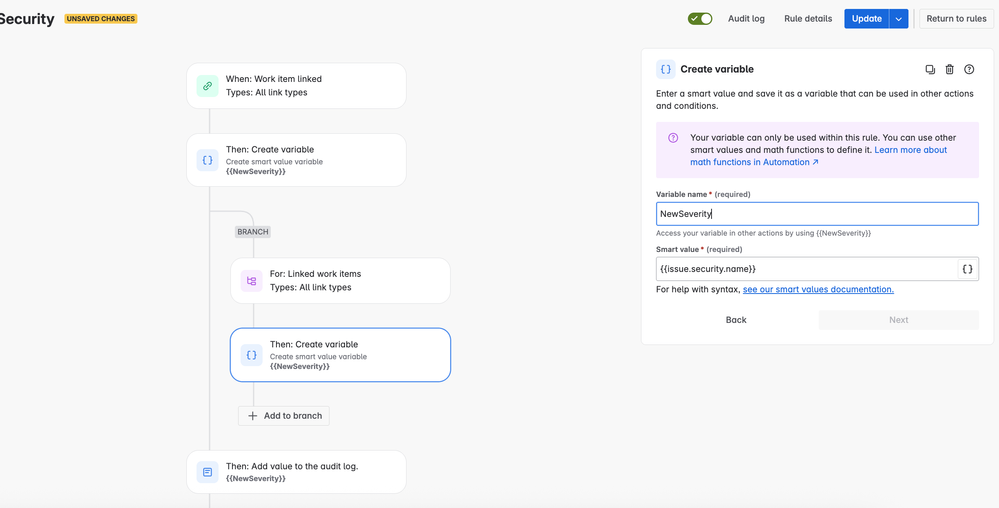The height and width of the screenshot is (508, 999).
Task: Expand the Update button dropdown arrow
Action: [x=898, y=18]
